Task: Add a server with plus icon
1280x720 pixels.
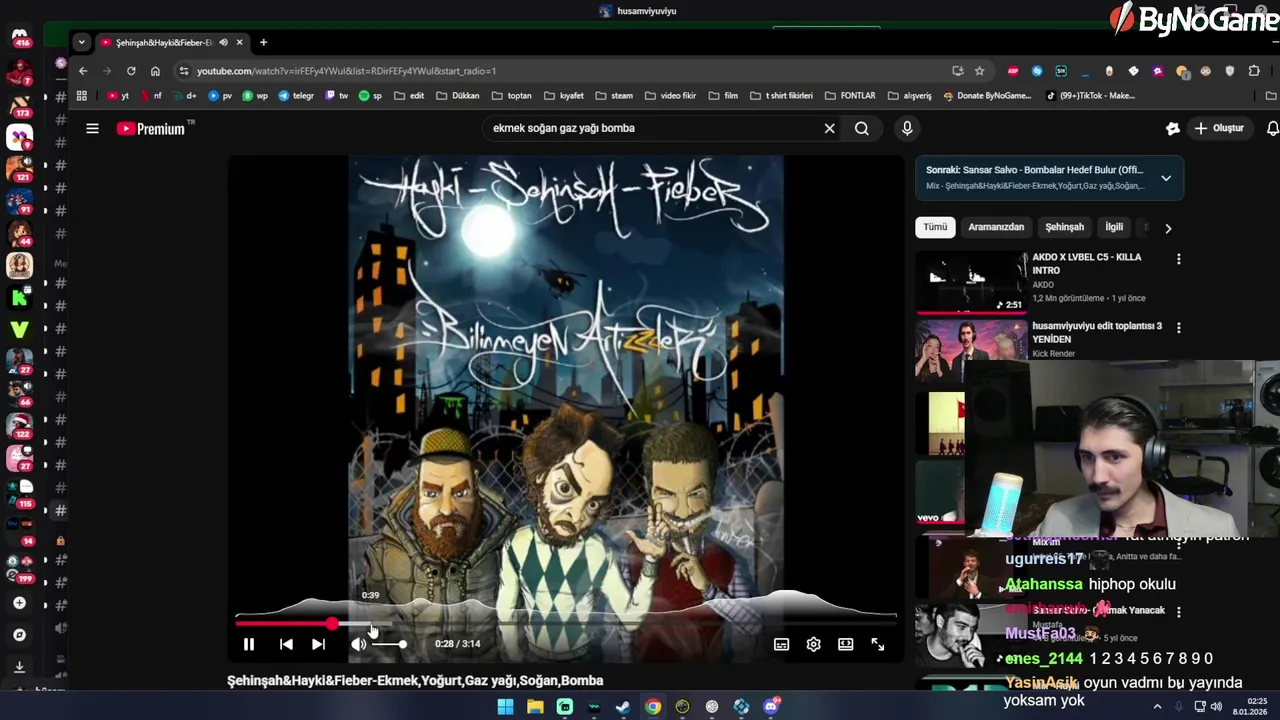Action: coord(19,603)
